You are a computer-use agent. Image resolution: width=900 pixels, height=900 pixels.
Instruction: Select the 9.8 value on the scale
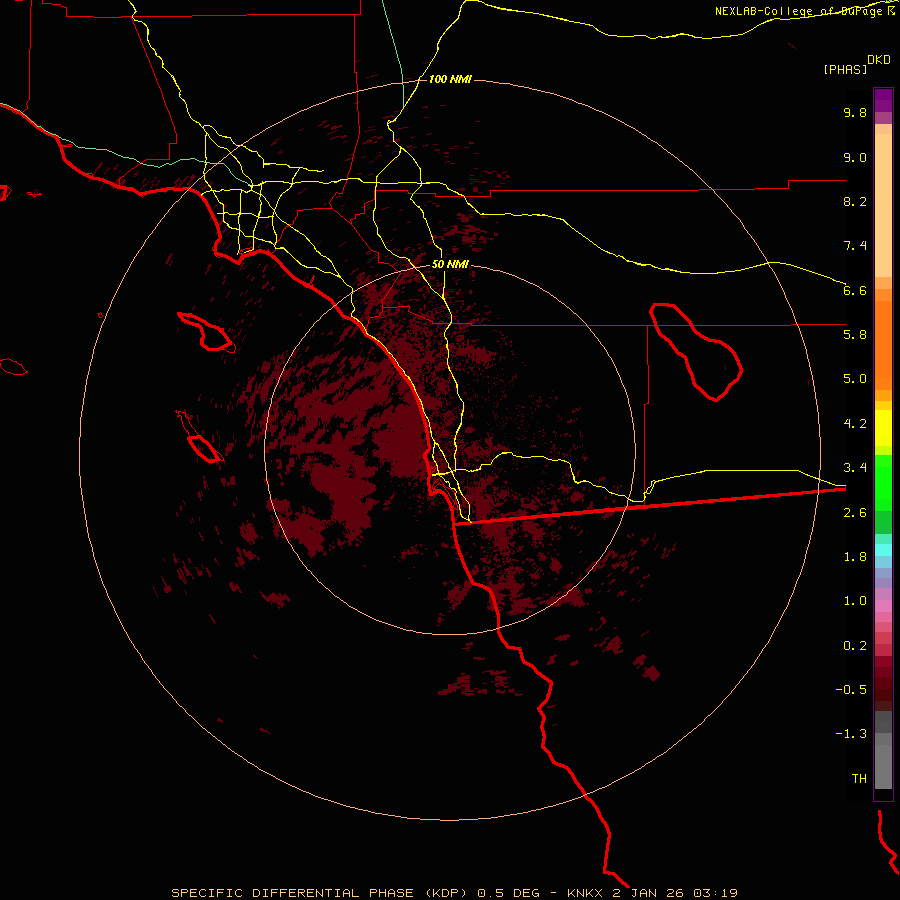tap(855, 112)
